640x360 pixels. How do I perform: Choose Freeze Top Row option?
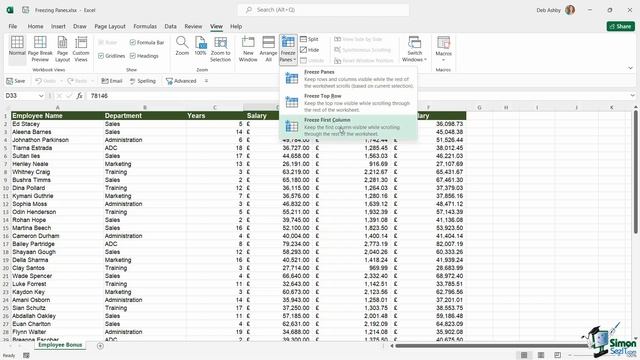[x=348, y=103]
